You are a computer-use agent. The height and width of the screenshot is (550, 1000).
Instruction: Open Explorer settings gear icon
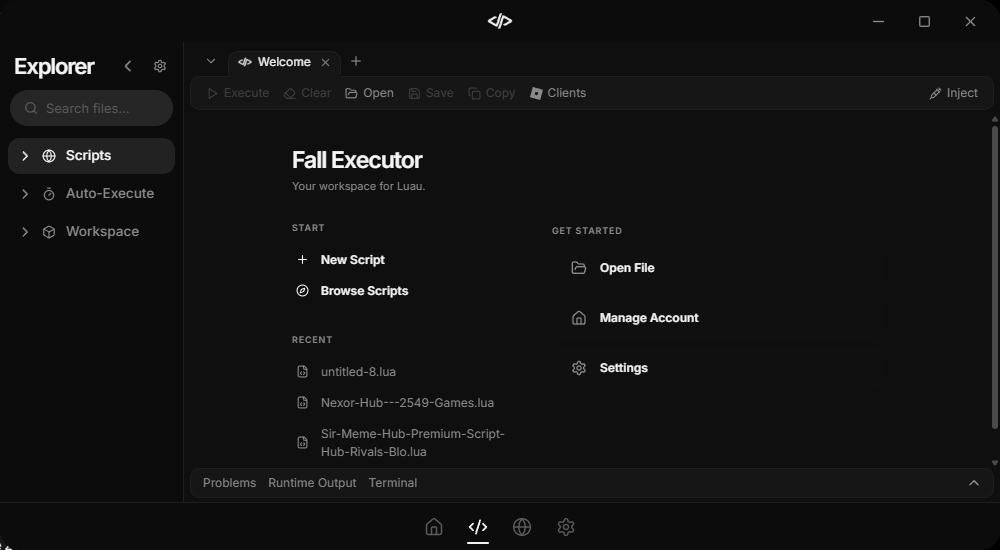point(160,66)
